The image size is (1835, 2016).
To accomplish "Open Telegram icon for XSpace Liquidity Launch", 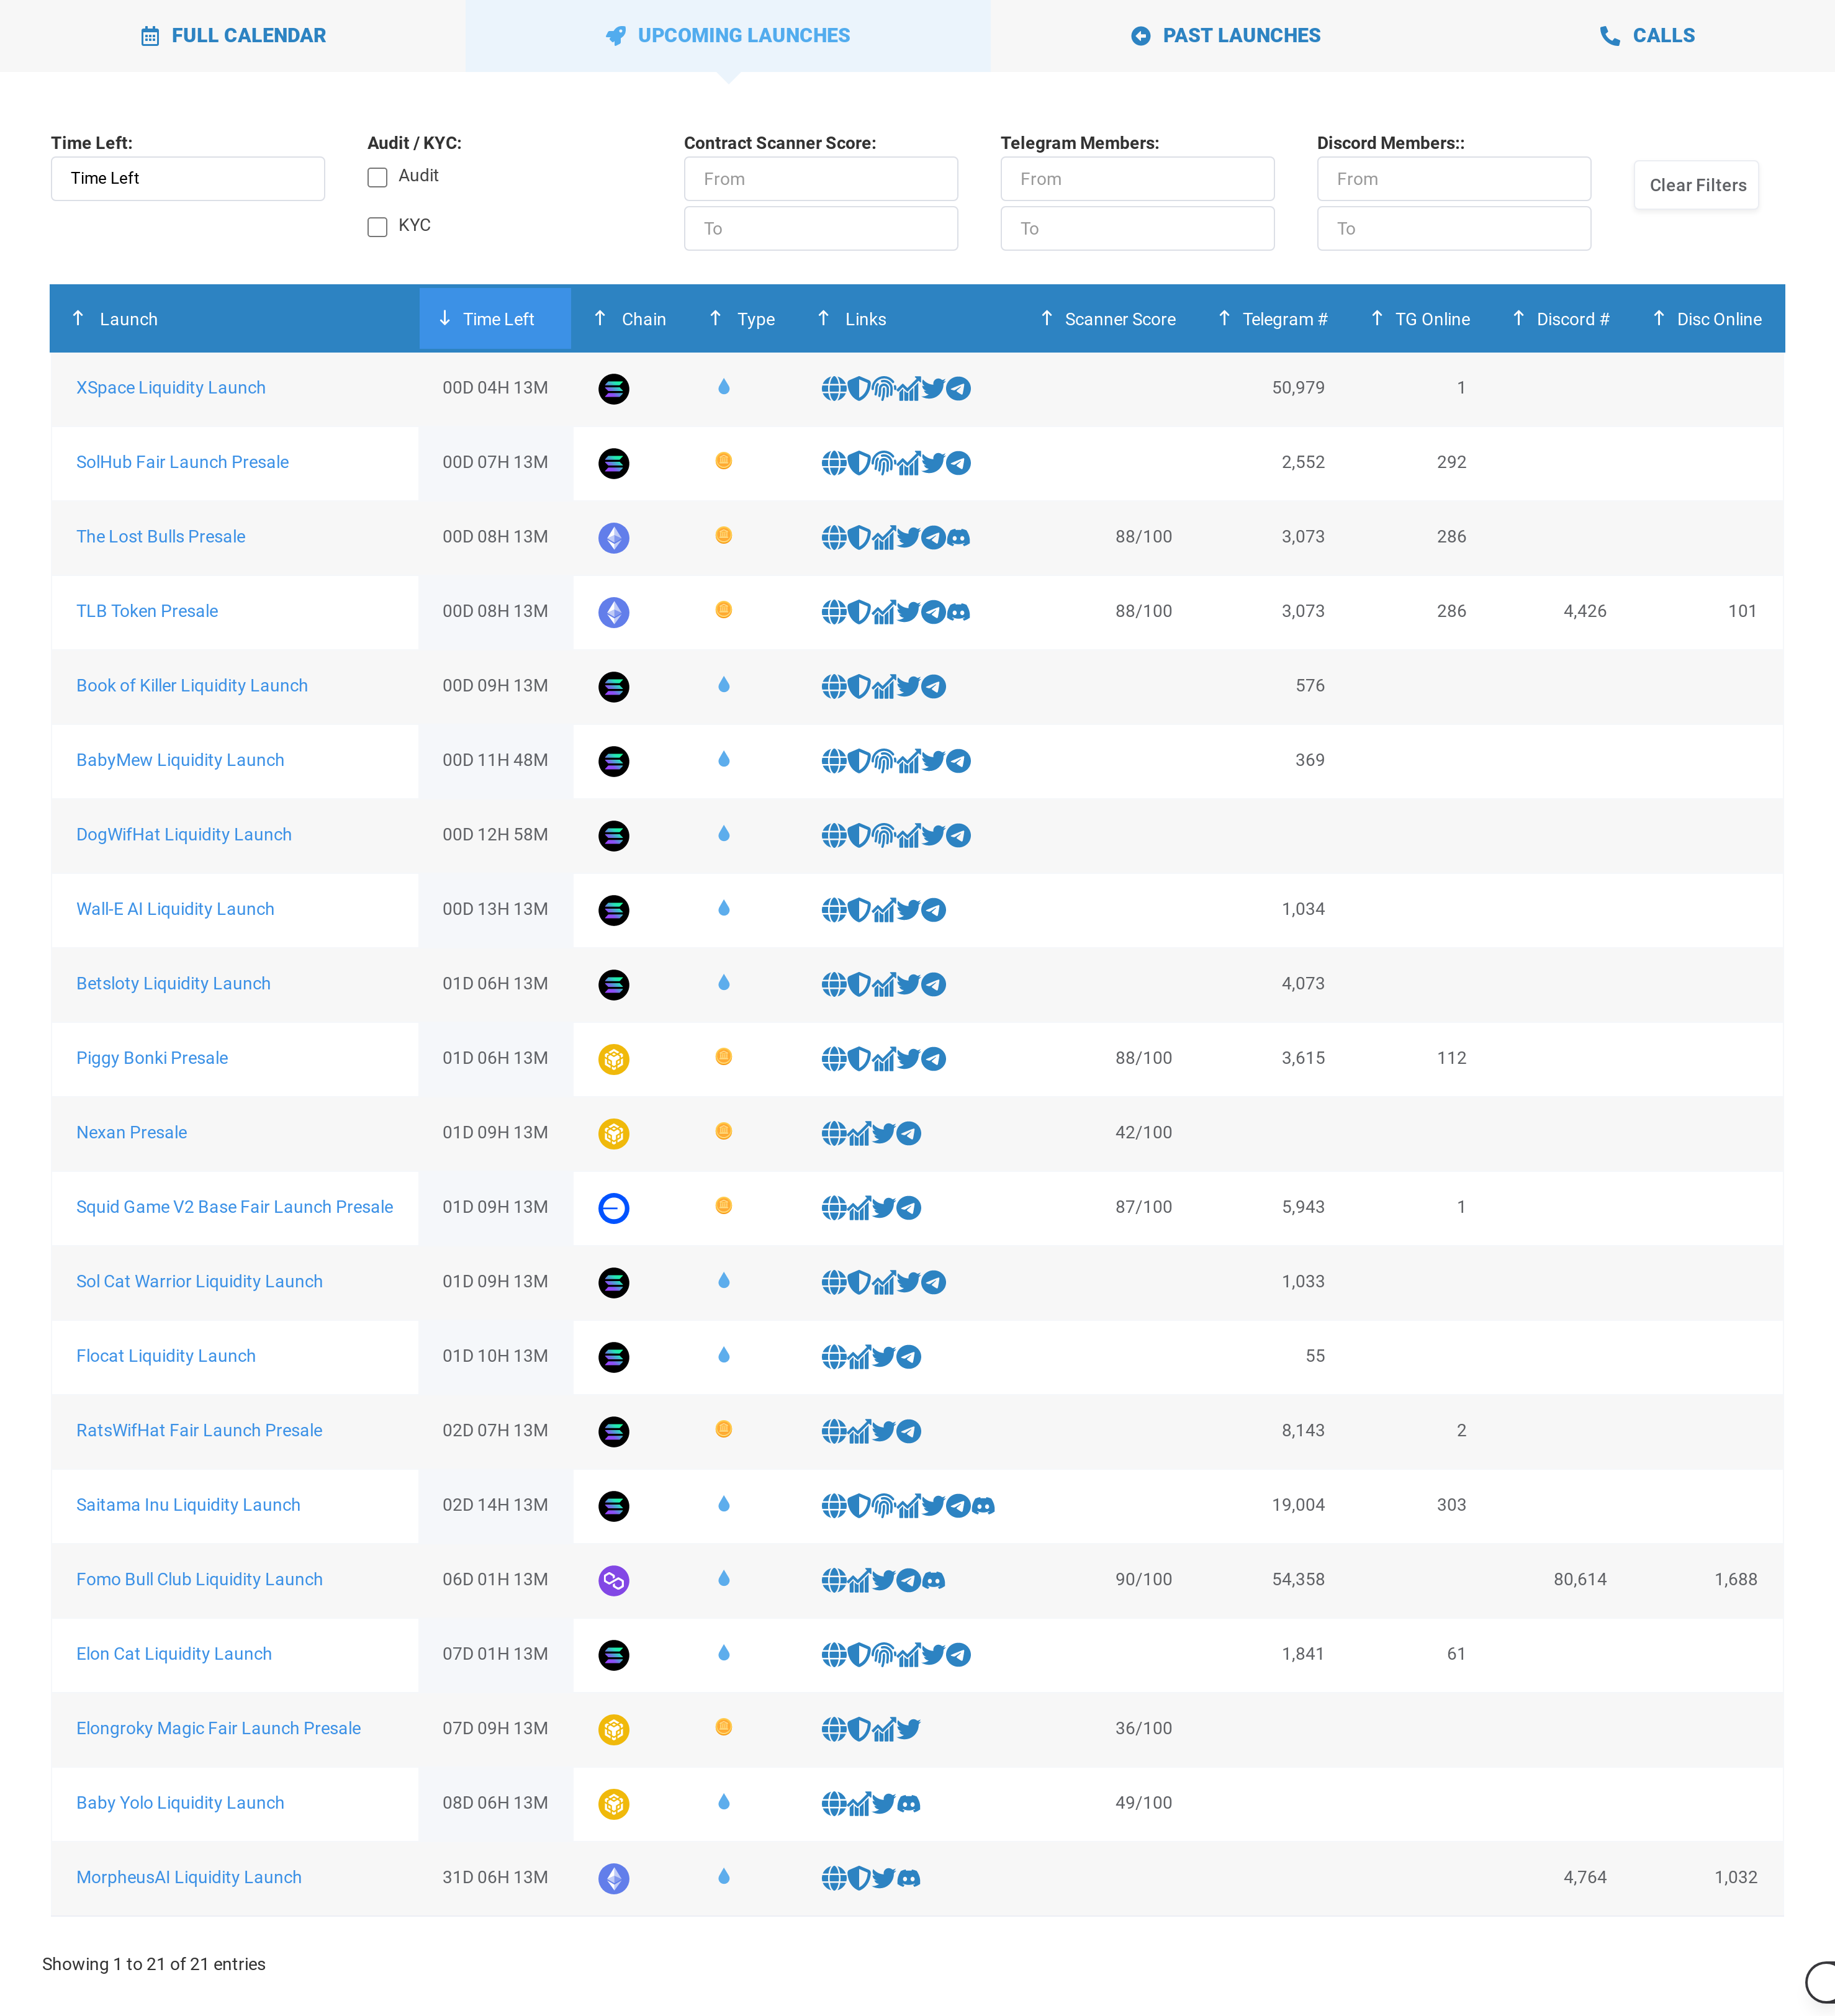I will (958, 388).
